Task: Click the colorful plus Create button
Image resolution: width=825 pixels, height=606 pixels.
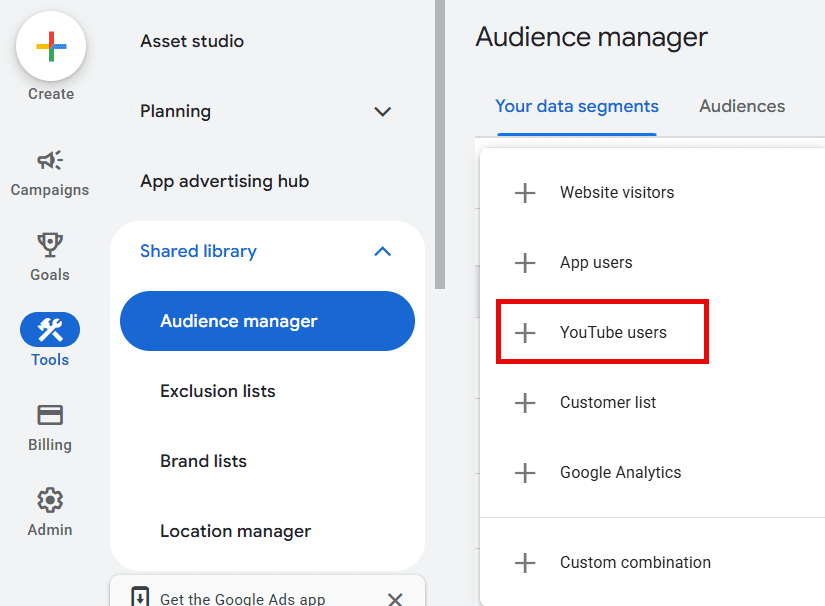Action: pos(50,47)
